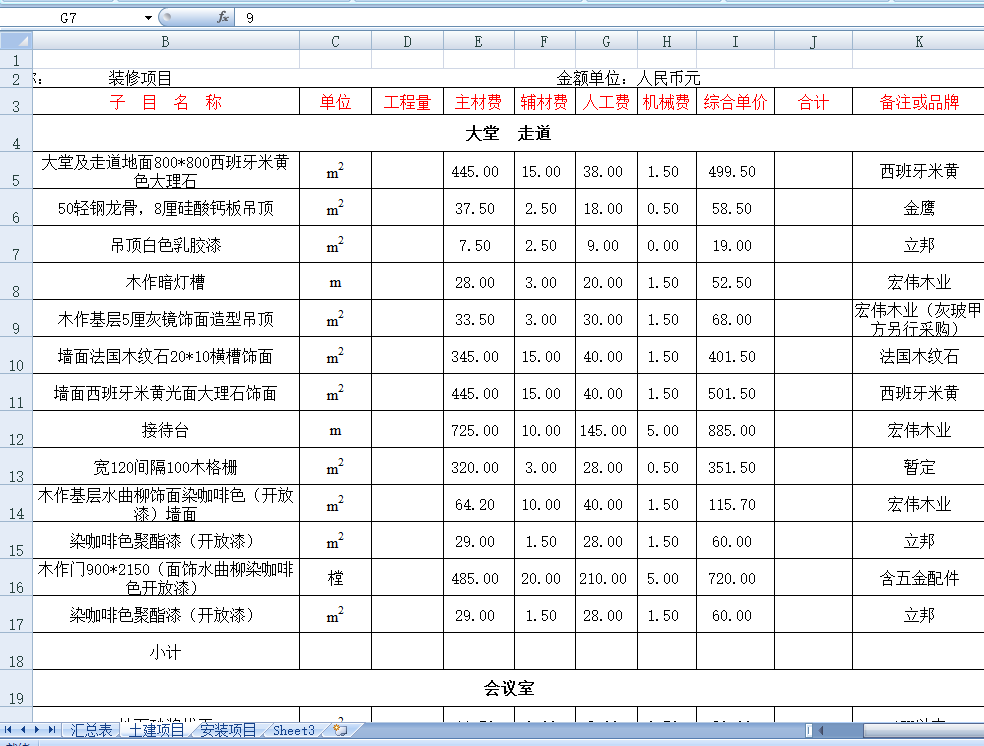The height and width of the screenshot is (746, 984).
Task: Select the cell 墙面法国木纹石20*10横槽饰面
Action: click(x=166, y=356)
